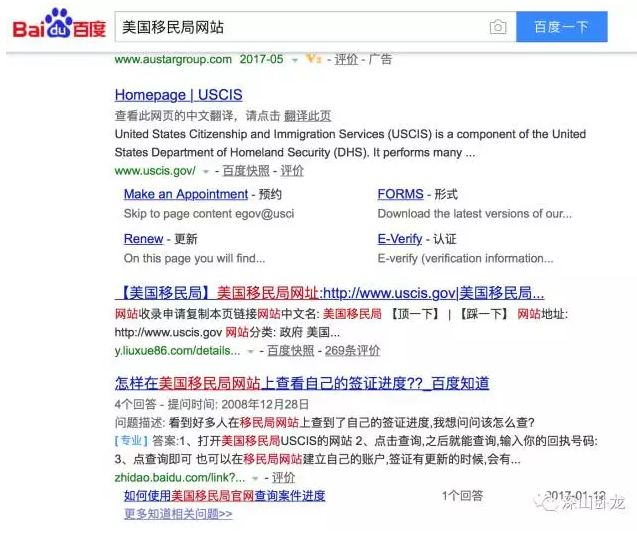Open the Make an Appointment sublink
Image resolution: width=637 pixels, height=541 pixels.
[185, 194]
